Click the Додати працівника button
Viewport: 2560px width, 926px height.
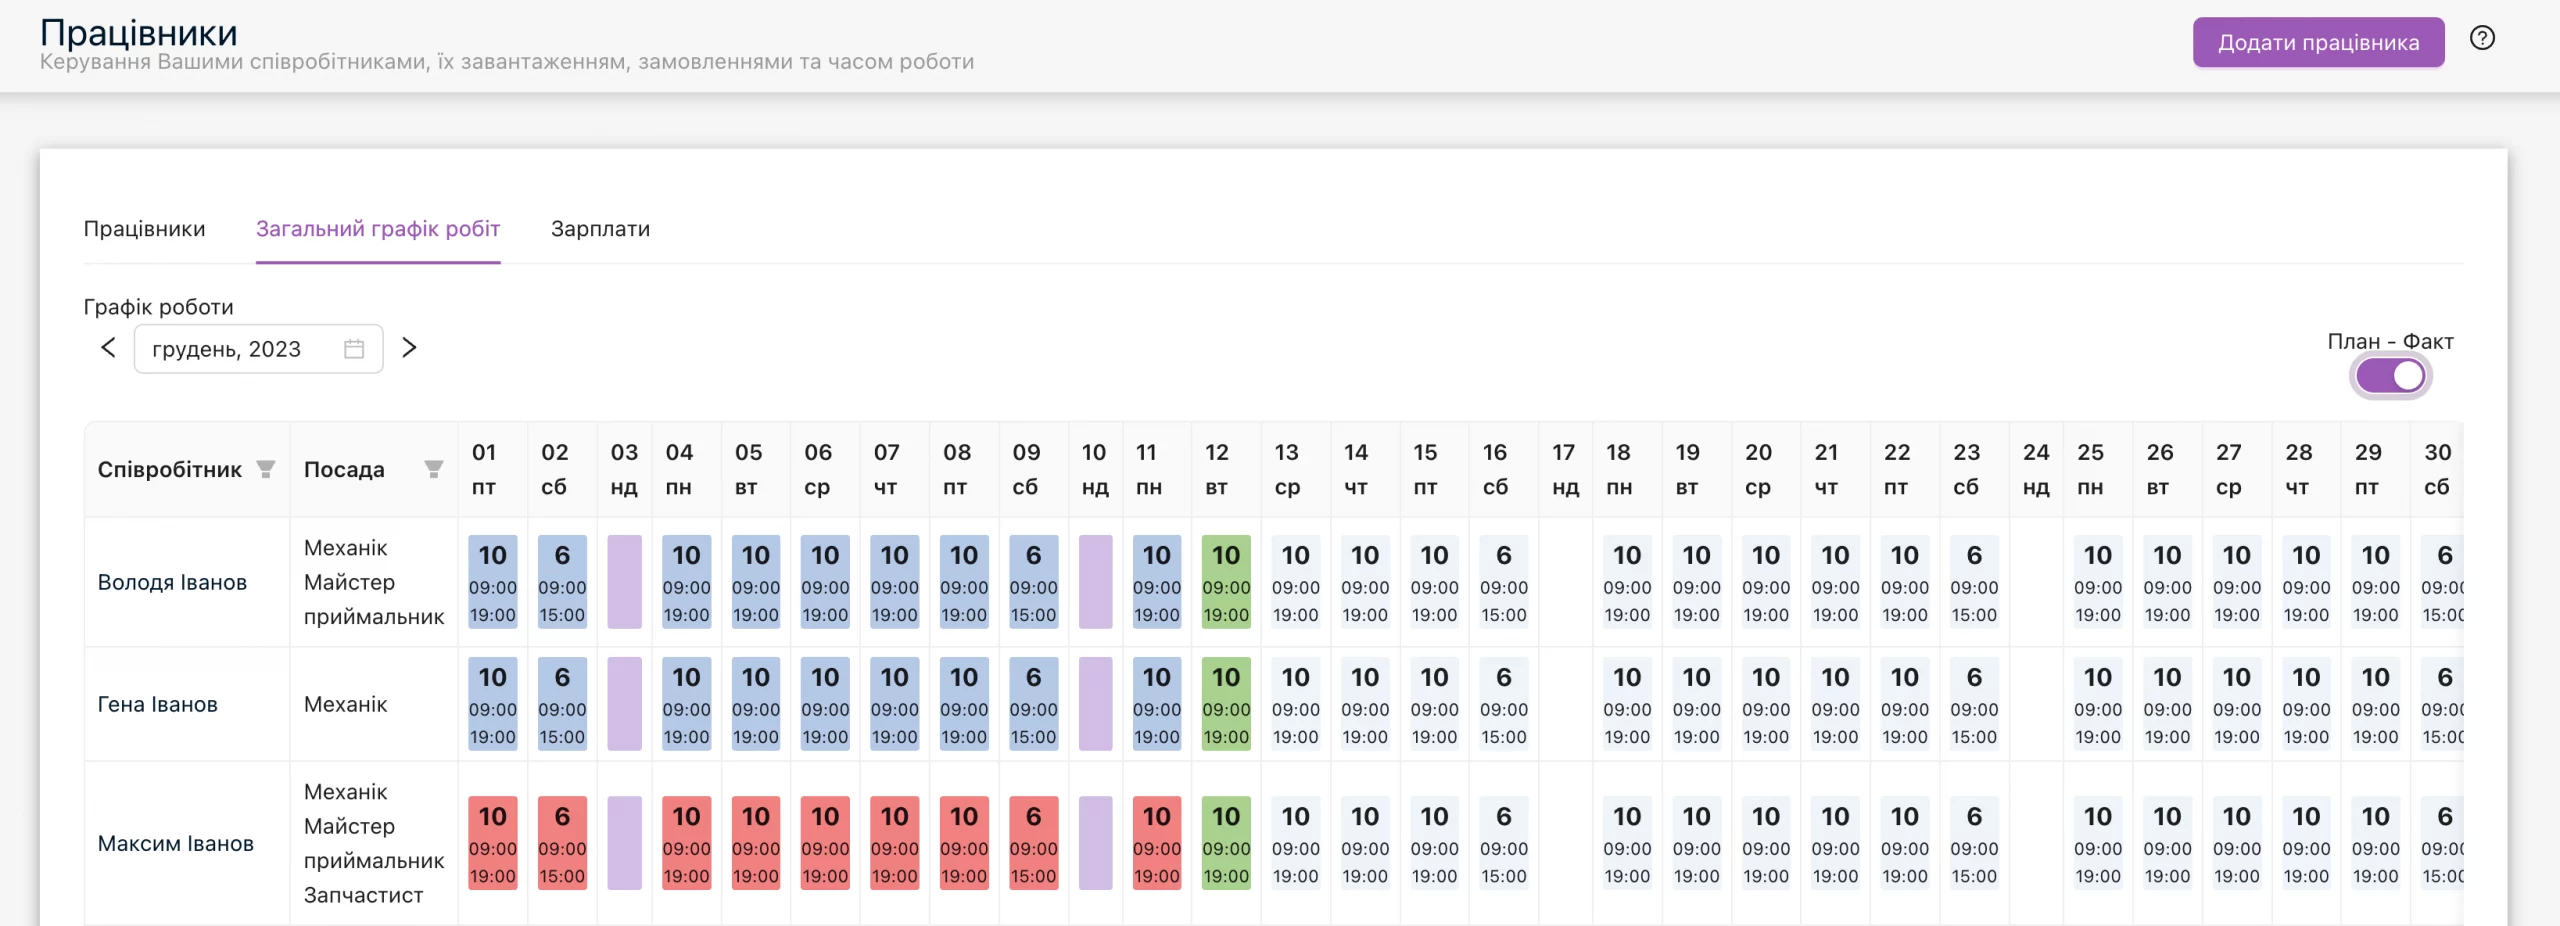tap(2319, 42)
